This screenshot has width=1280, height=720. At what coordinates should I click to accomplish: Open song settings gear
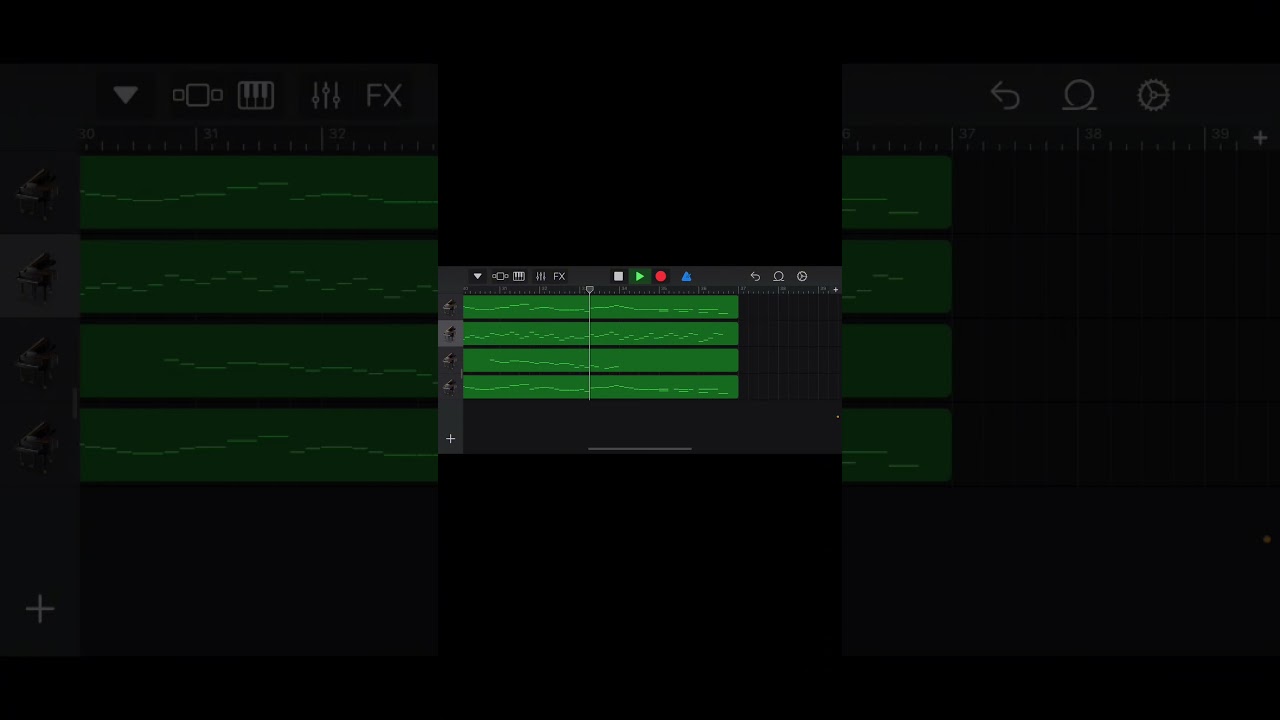[x=802, y=276]
